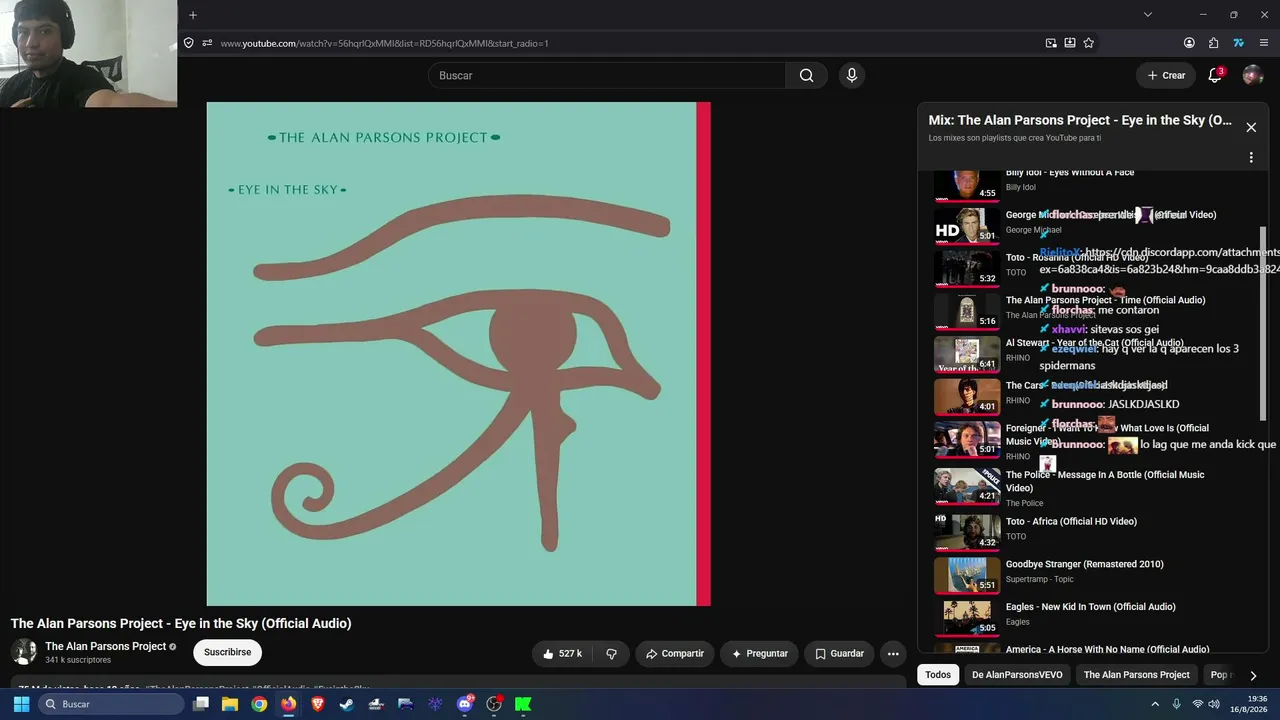Open File Explorer from the taskbar
This screenshot has width=1280, height=720.
point(230,704)
